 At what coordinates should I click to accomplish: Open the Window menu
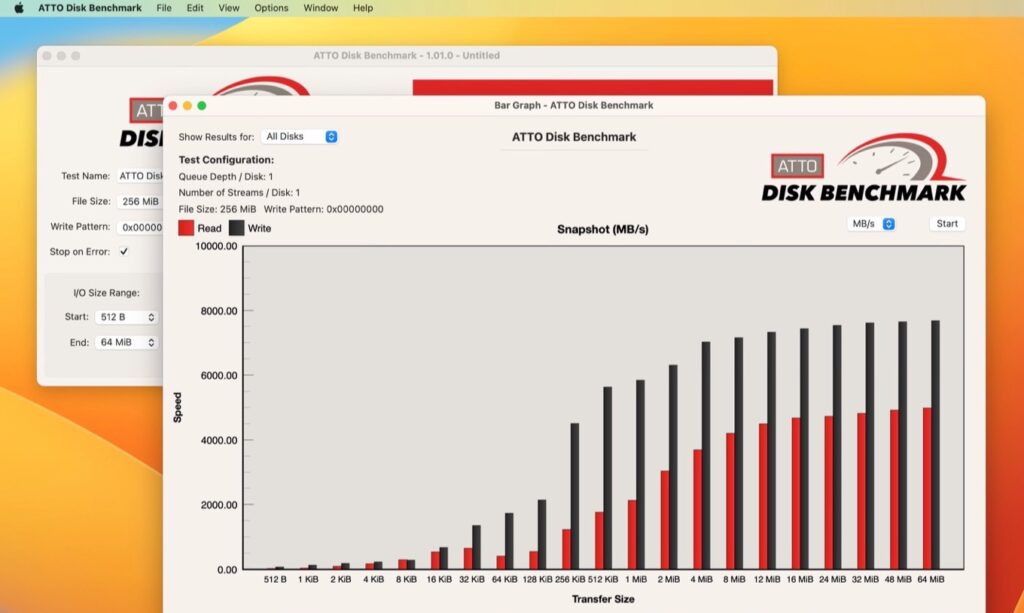[320, 8]
